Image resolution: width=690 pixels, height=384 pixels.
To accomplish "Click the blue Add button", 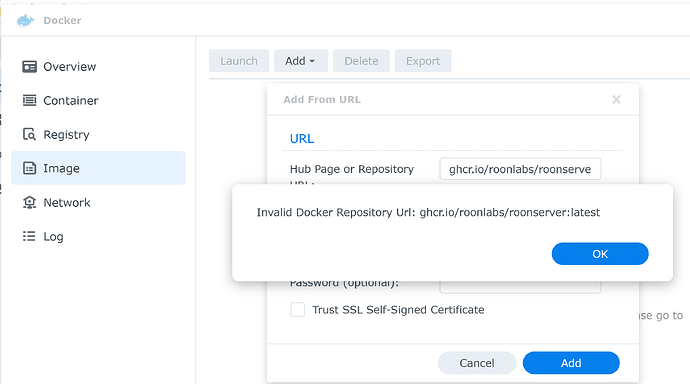I will pyautogui.click(x=571, y=363).
